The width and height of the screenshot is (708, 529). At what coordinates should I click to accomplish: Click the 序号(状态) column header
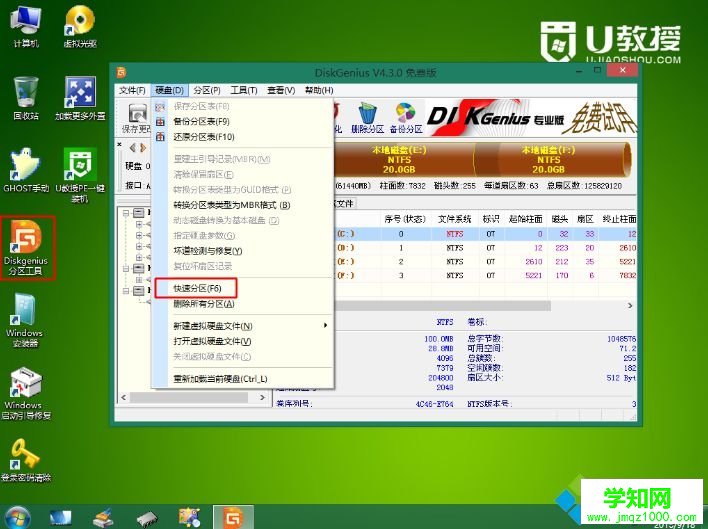tap(405, 219)
